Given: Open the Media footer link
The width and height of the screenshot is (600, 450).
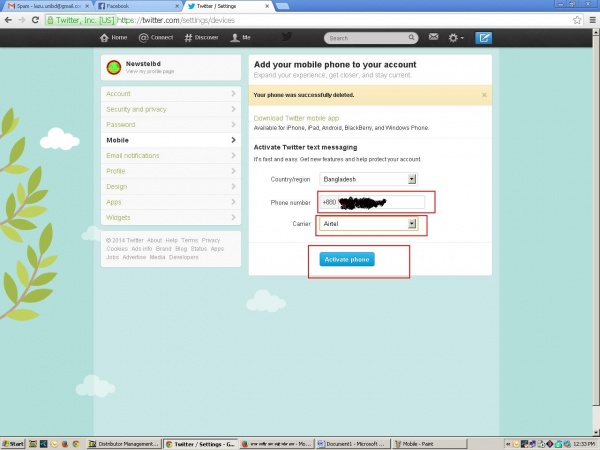Looking at the screenshot, I should point(157,257).
